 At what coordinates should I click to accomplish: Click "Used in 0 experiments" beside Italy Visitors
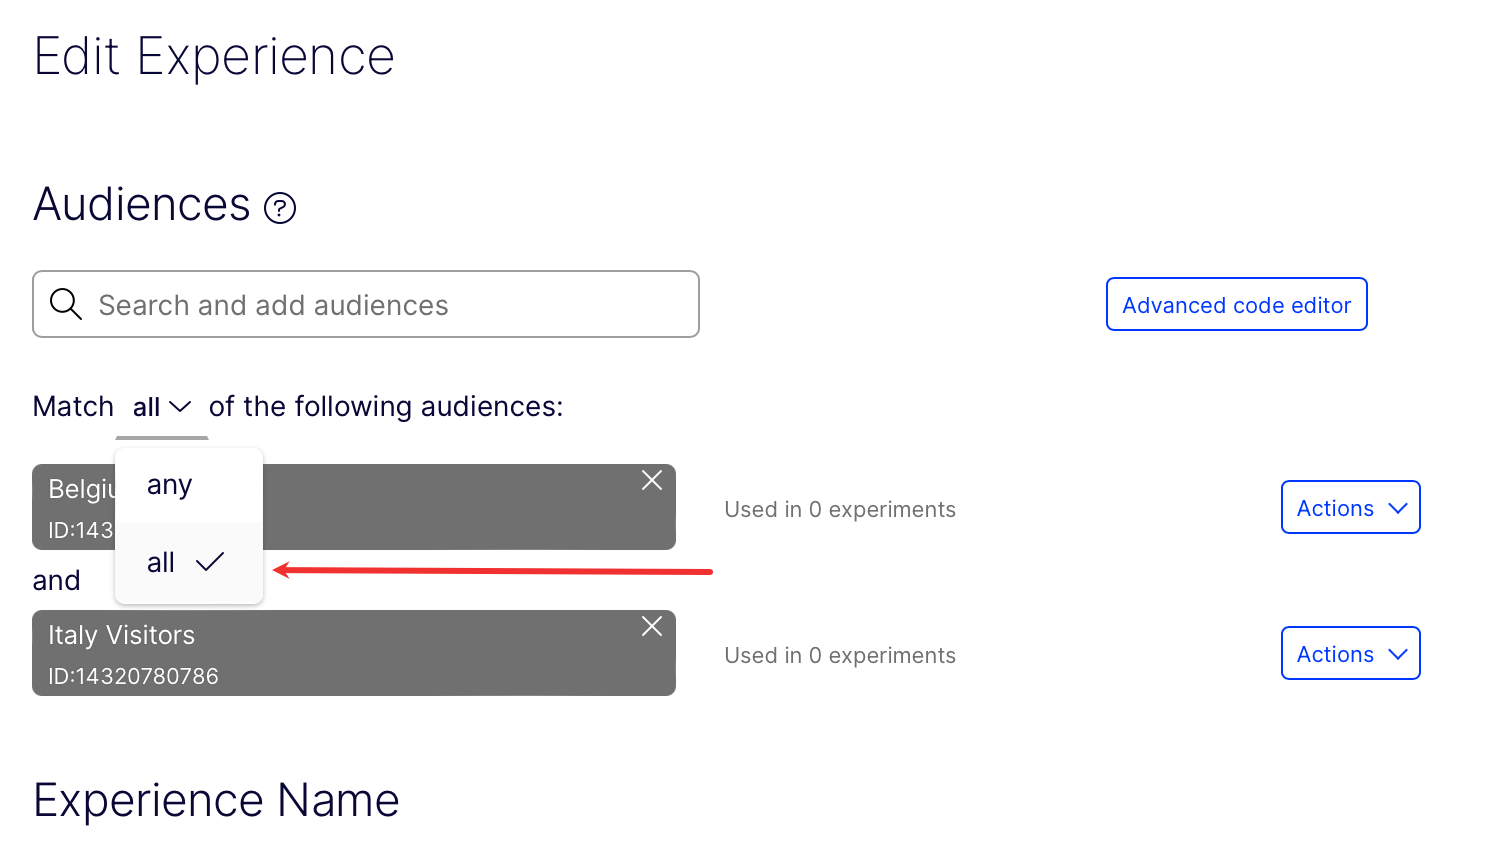[x=840, y=656]
